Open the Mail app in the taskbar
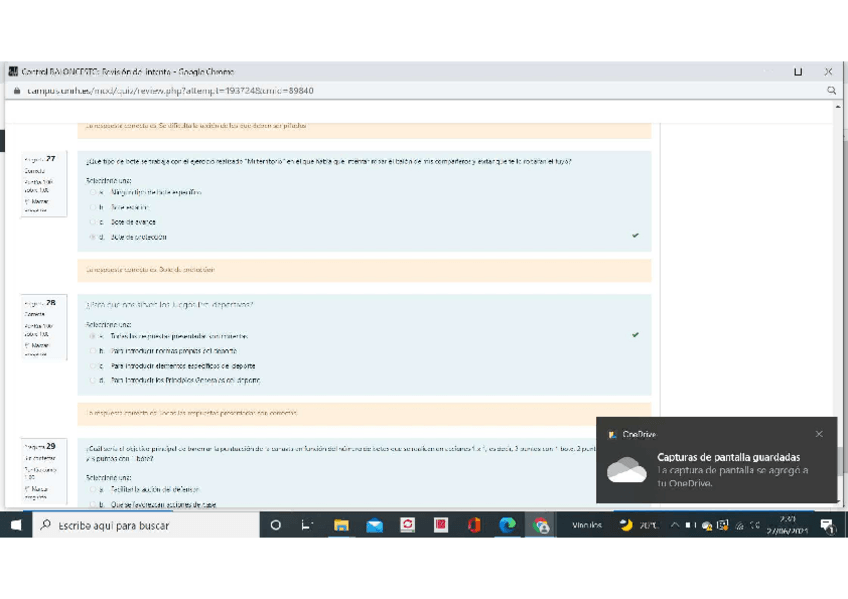 (374, 525)
